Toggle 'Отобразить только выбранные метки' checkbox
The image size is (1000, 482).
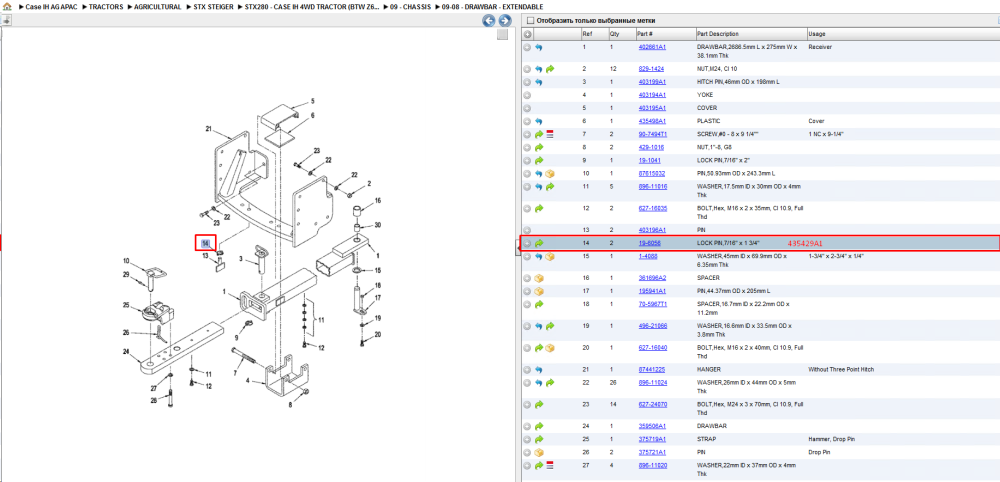click(529, 20)
